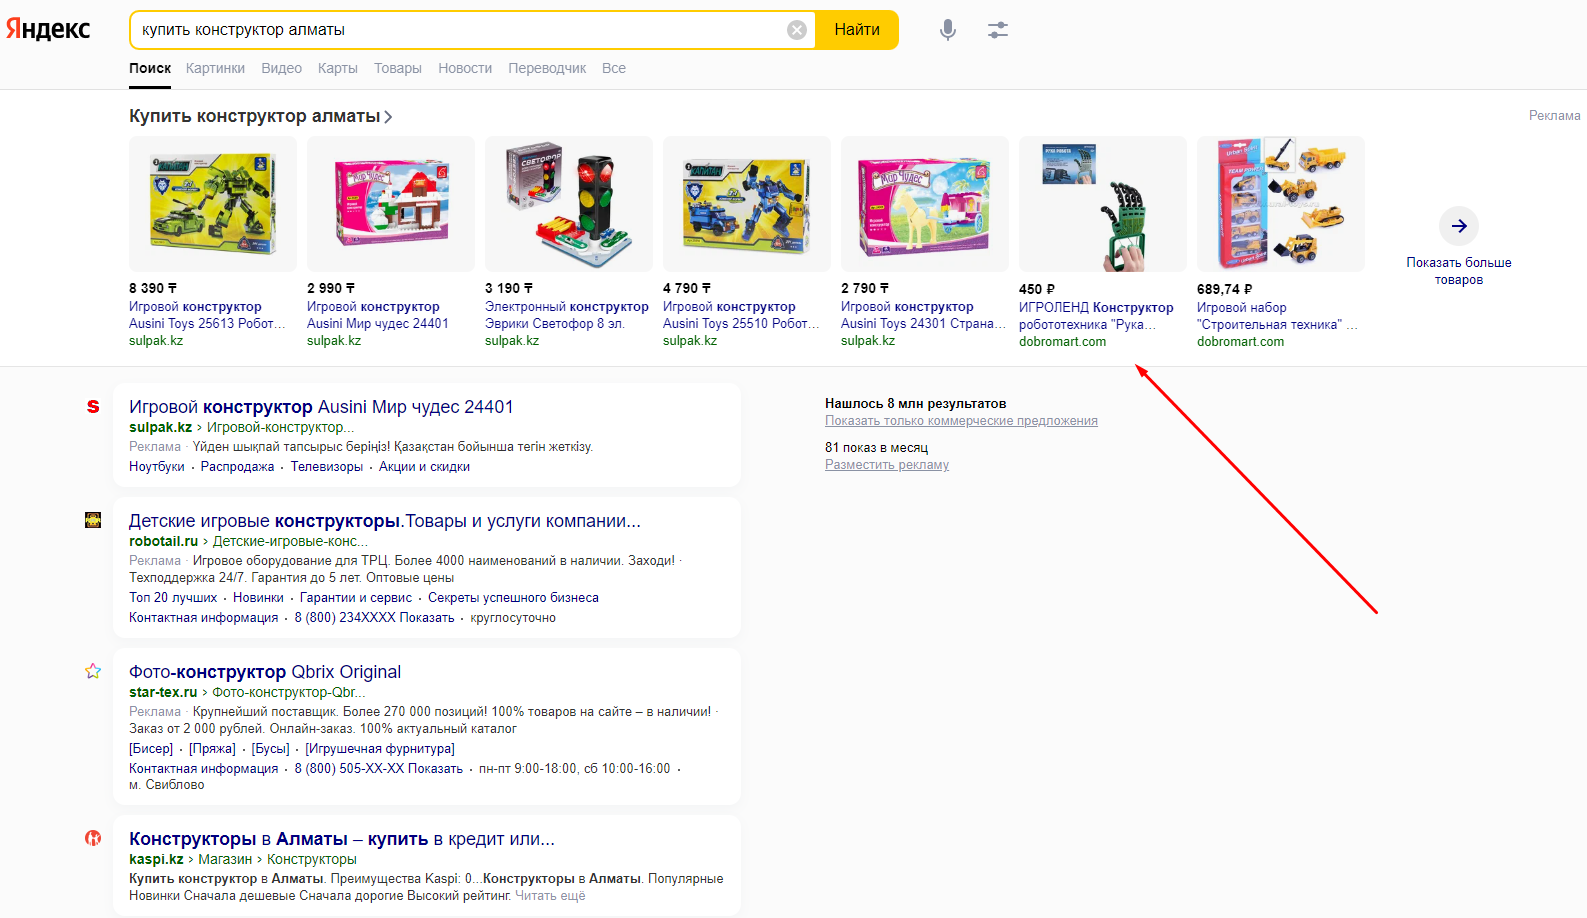Image resolution: width=1587 pixels, height=918 pixels.
Task: Open 'Детские игровые конструкторы' result title
Action: [385, 521]
